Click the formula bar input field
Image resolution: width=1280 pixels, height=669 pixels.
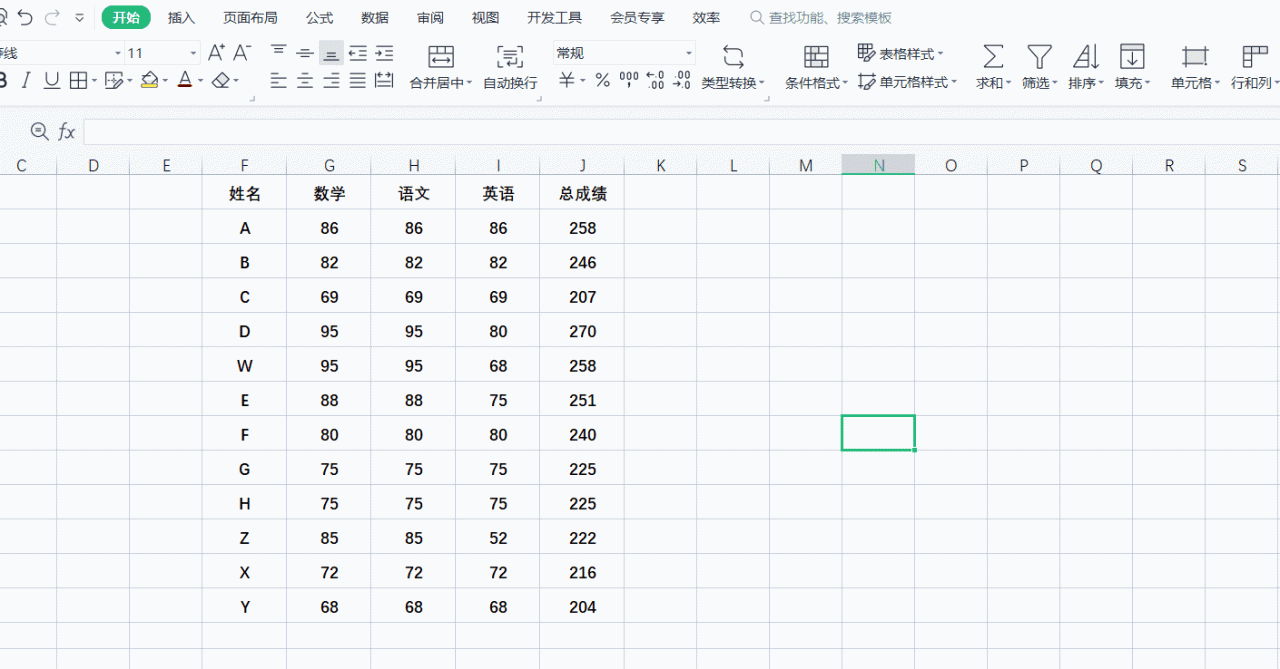click(681, 131)
